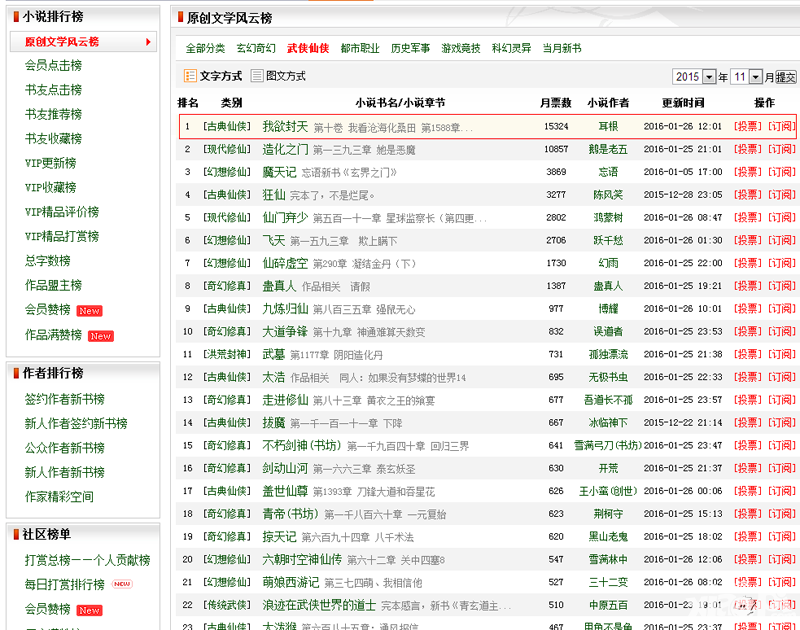Open the year 2015 dropdown

point(709,77)
